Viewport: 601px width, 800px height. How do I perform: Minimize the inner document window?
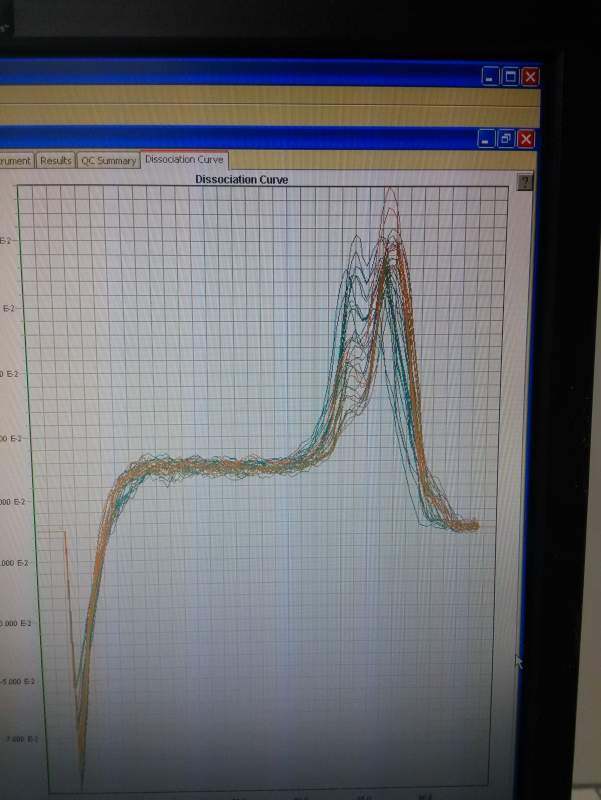[x=486, y=139]
